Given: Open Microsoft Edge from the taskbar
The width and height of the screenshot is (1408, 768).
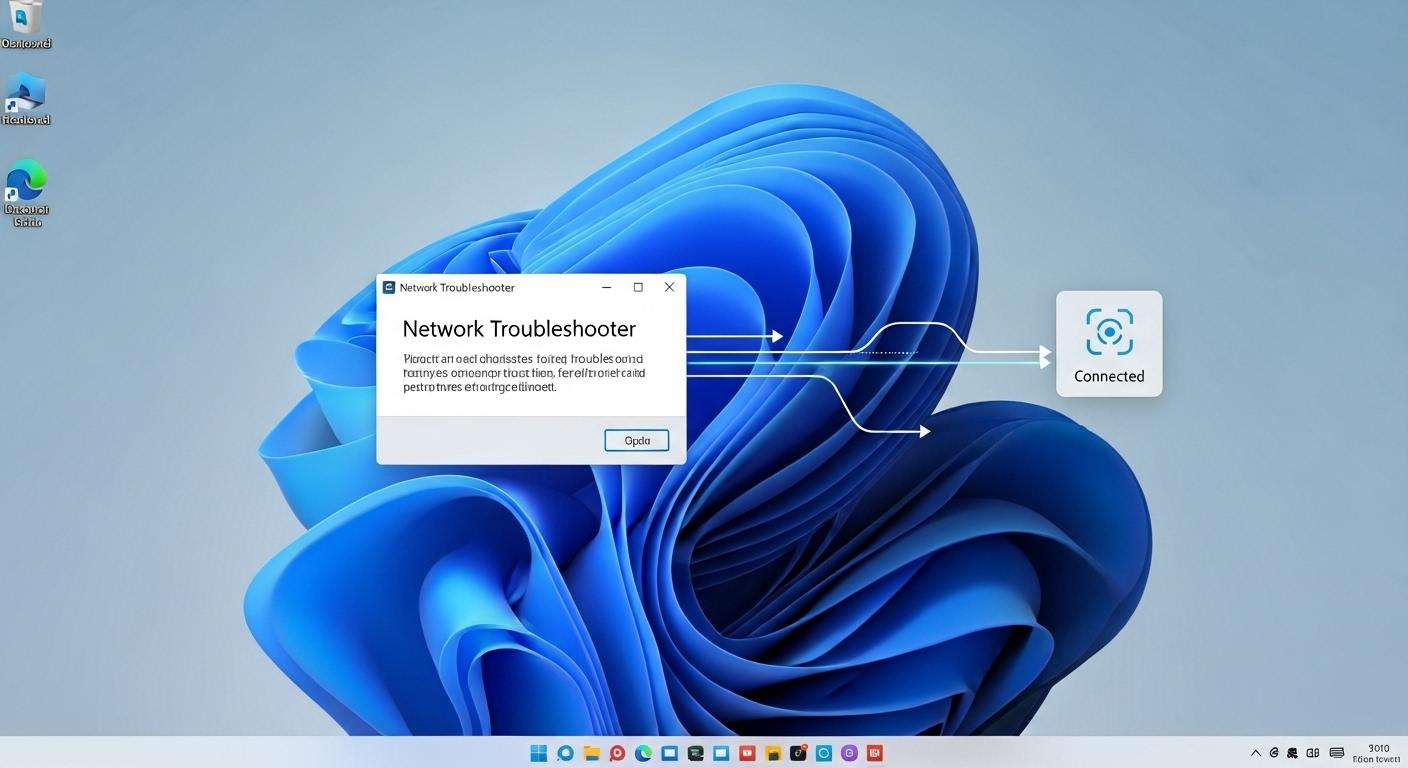Looking at the screenshot, I should click(x=643, y=753).
